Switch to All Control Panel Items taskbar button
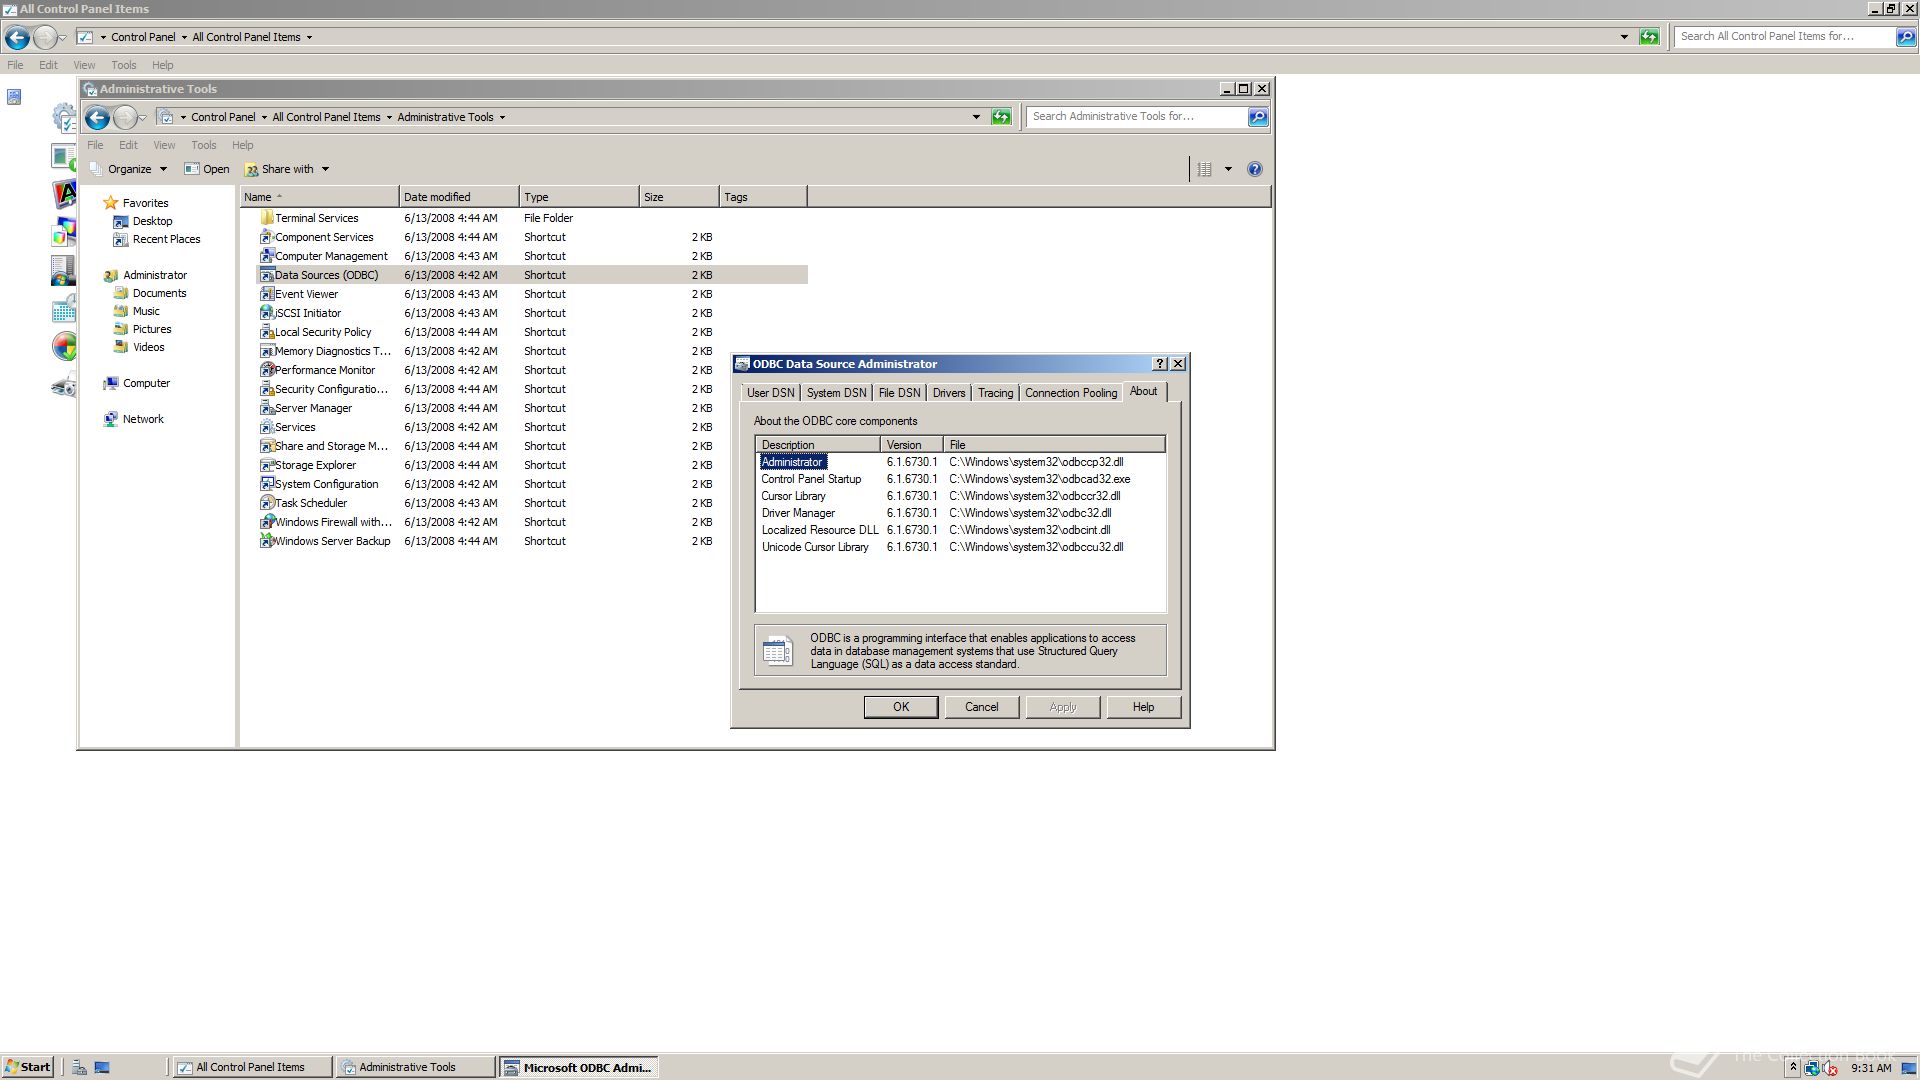1920x1080 pixels. click(x=252, y=1067)
